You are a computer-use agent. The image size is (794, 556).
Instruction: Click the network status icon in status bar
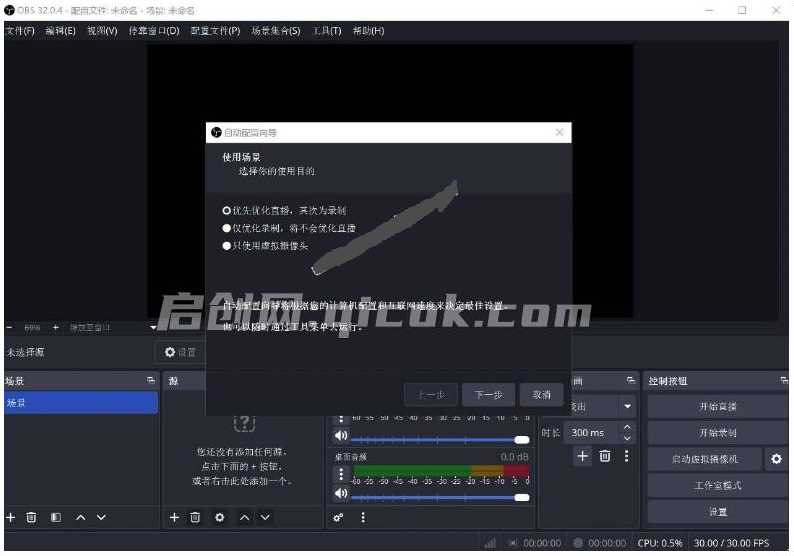click(490, 543)
